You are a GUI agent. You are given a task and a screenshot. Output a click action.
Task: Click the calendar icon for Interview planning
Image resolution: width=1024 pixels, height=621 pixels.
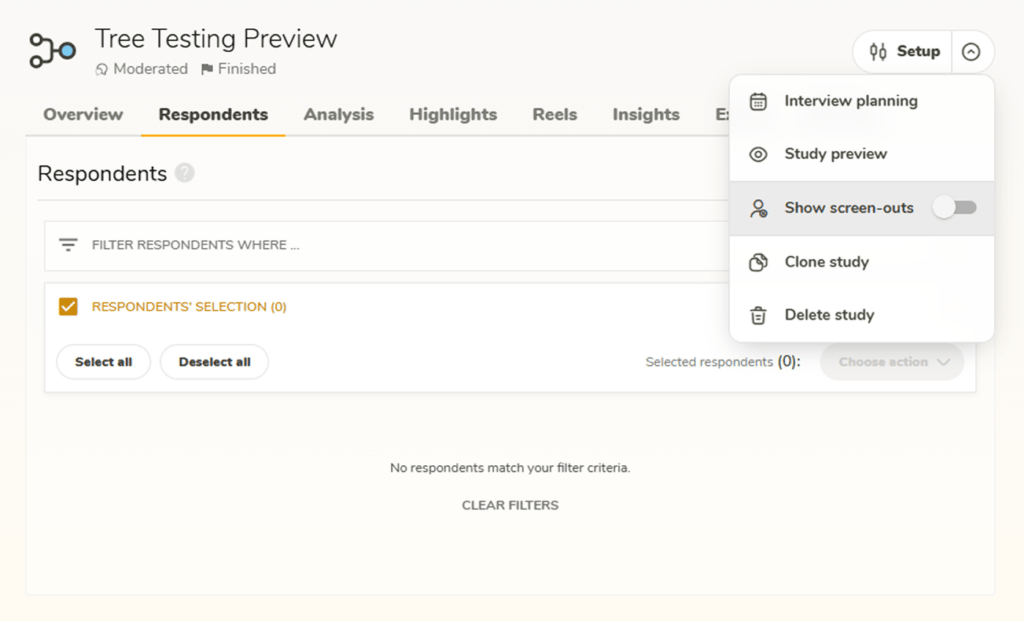(759, 101)
